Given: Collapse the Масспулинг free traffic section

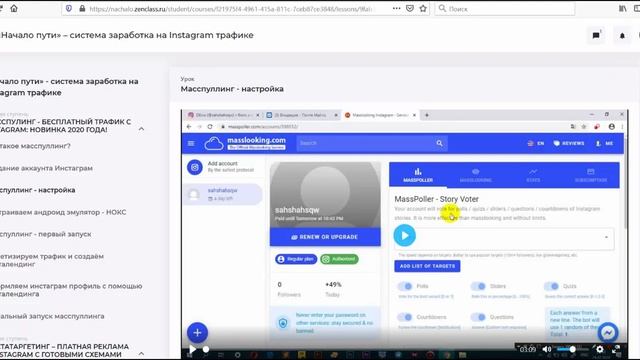Looking at the screenshot, I should tap(141, 129).
